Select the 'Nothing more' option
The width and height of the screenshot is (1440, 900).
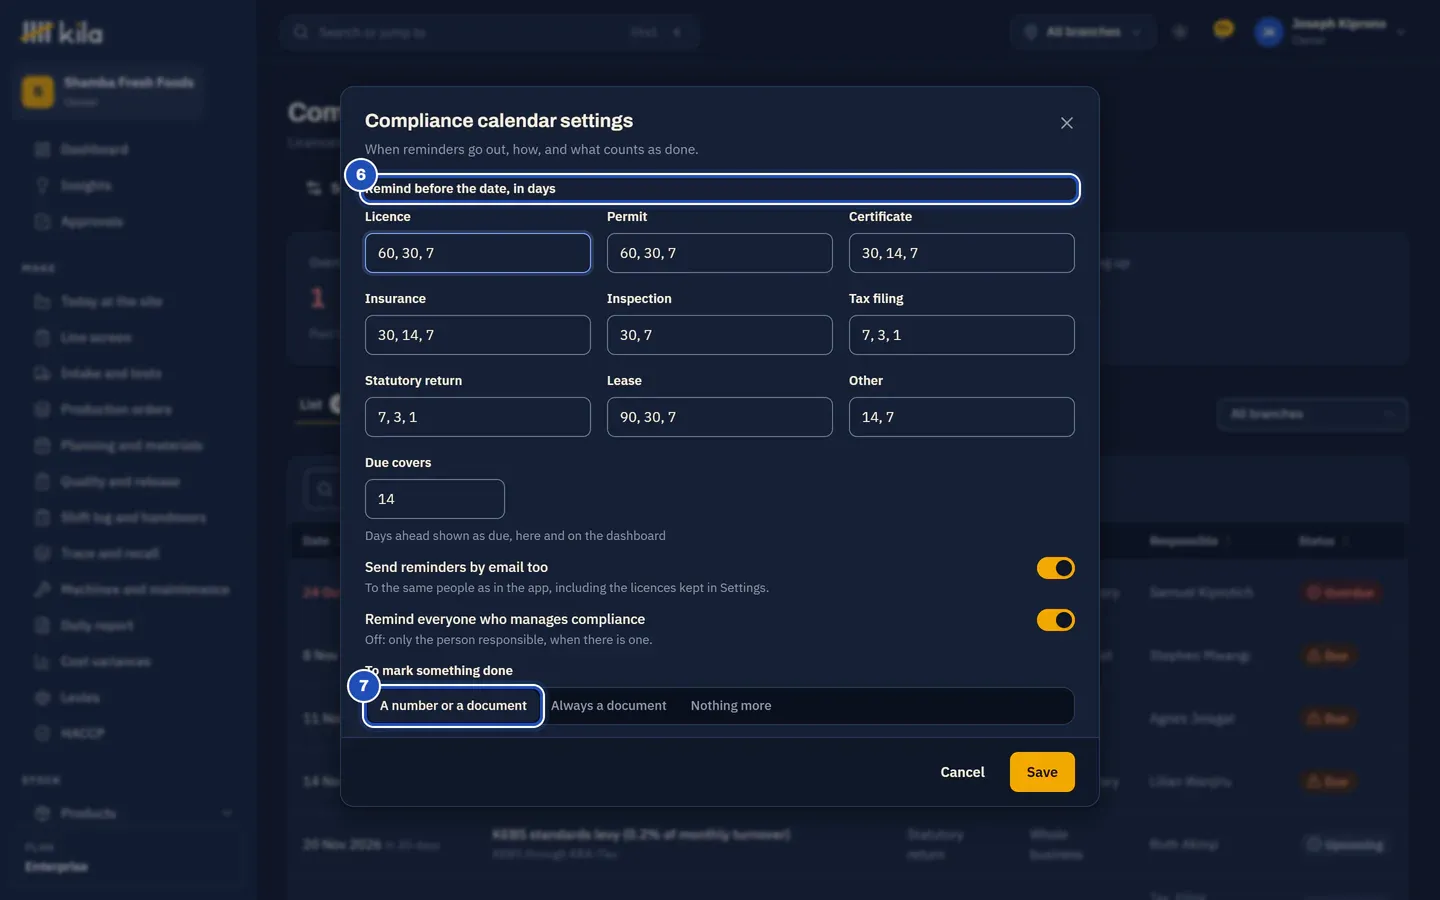[731, 706]
